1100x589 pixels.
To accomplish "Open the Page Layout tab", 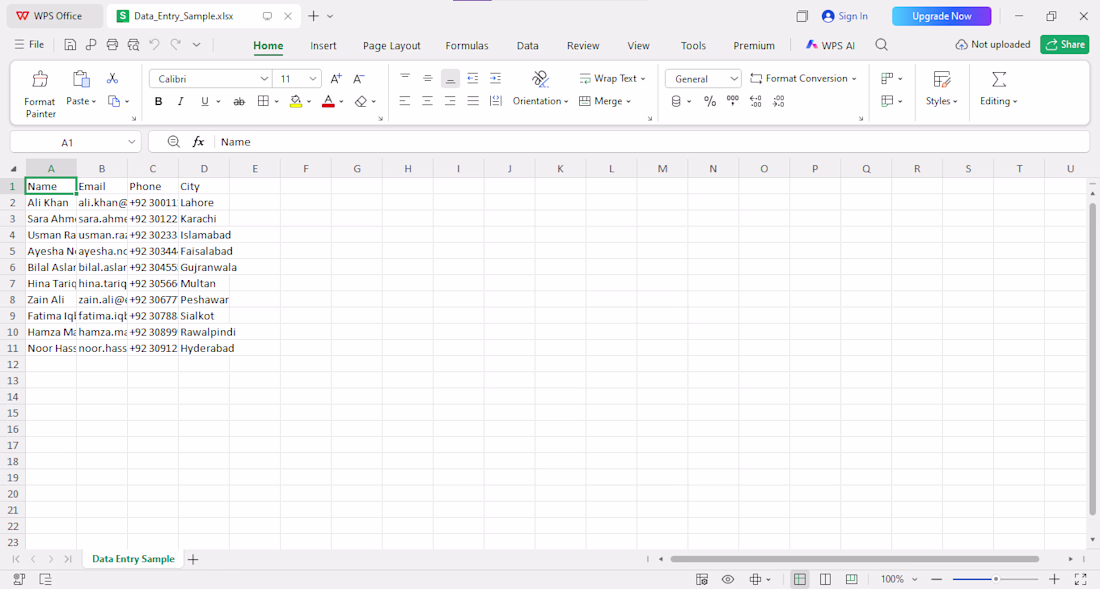I will (x=391, y=46).
